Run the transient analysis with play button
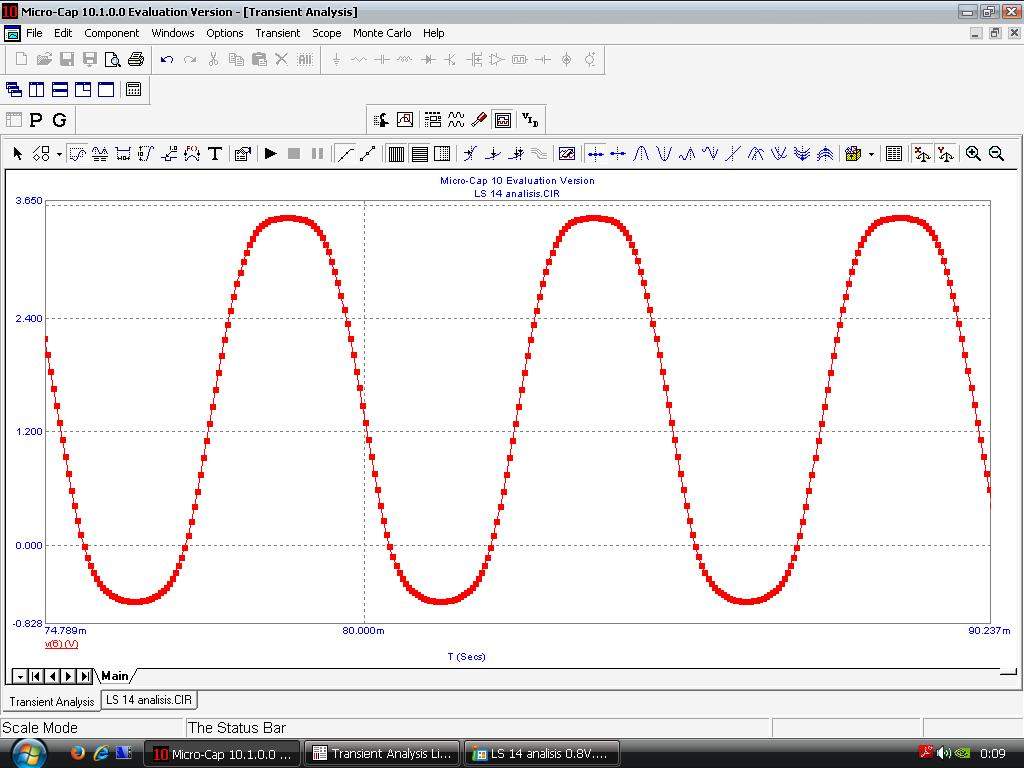Image resolution: width=1024 pixels, height=768 pixels. 270,153
